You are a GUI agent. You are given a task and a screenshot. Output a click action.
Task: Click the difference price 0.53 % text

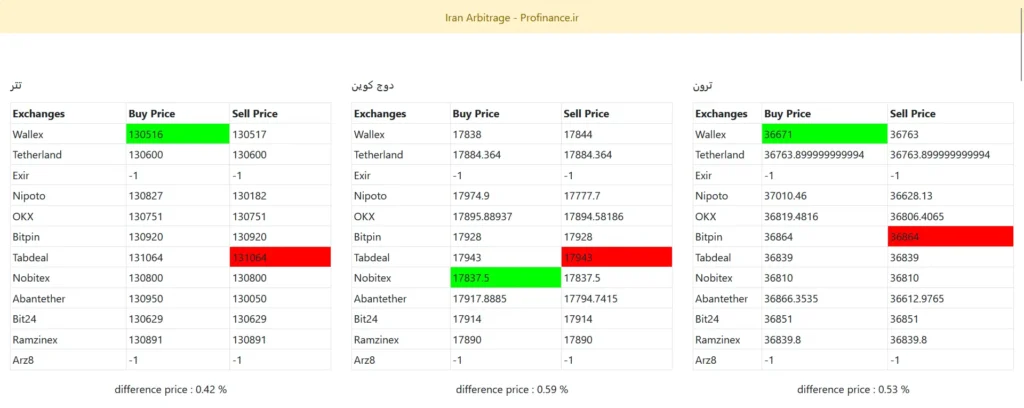point(853,389)
